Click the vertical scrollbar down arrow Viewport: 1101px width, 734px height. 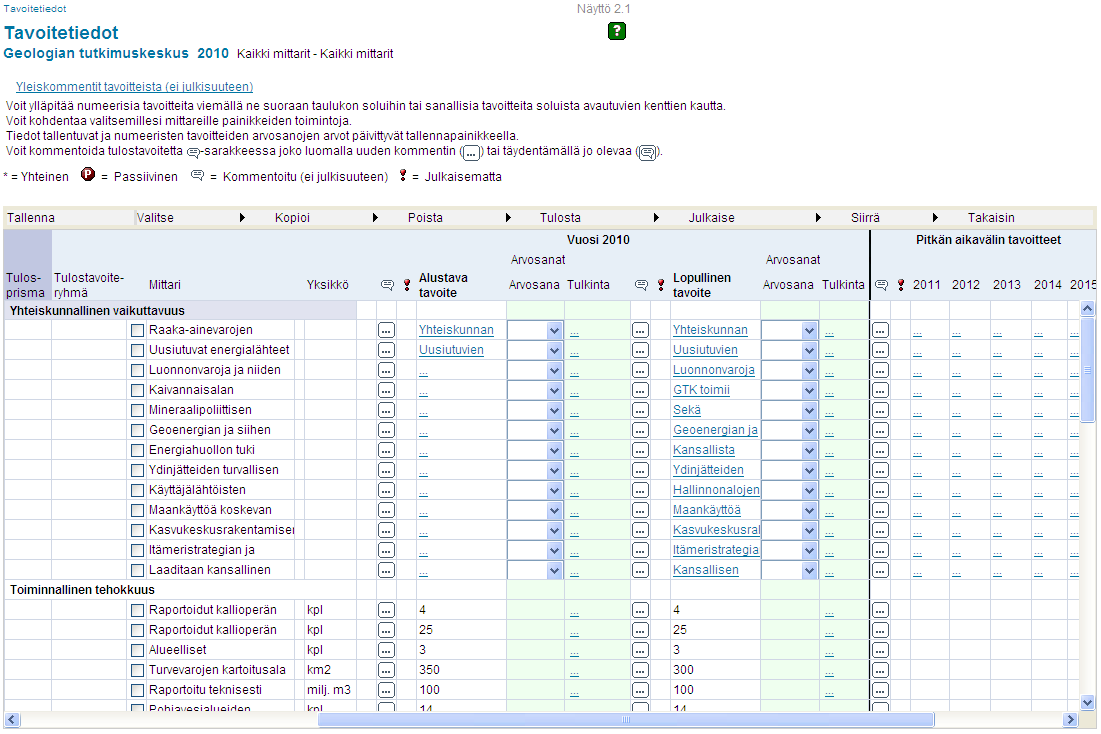pos(1087,702)
